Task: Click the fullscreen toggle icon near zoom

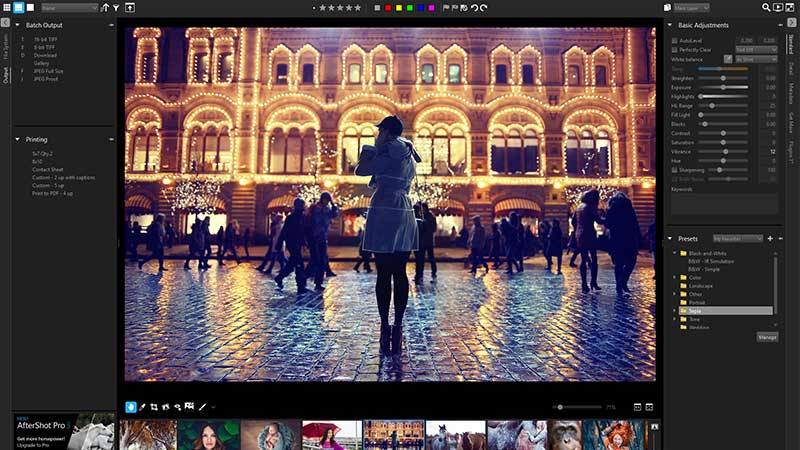Action: tap(649, 407)
